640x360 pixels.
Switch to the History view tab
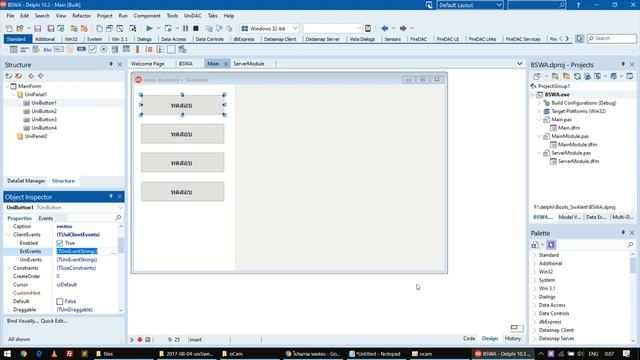pos(513,338)
